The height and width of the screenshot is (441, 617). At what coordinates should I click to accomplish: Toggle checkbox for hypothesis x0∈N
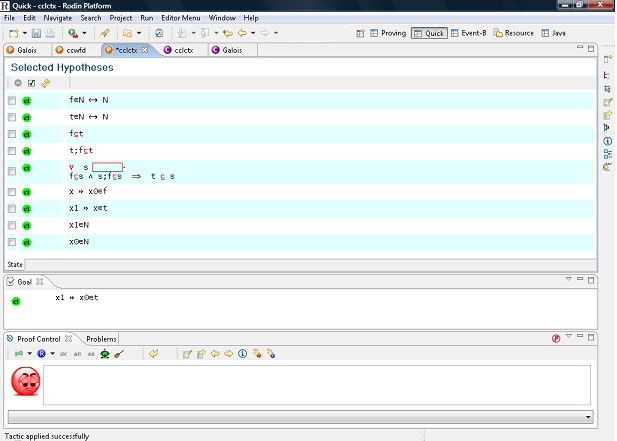pyautogui.click(x=12, y=242)
